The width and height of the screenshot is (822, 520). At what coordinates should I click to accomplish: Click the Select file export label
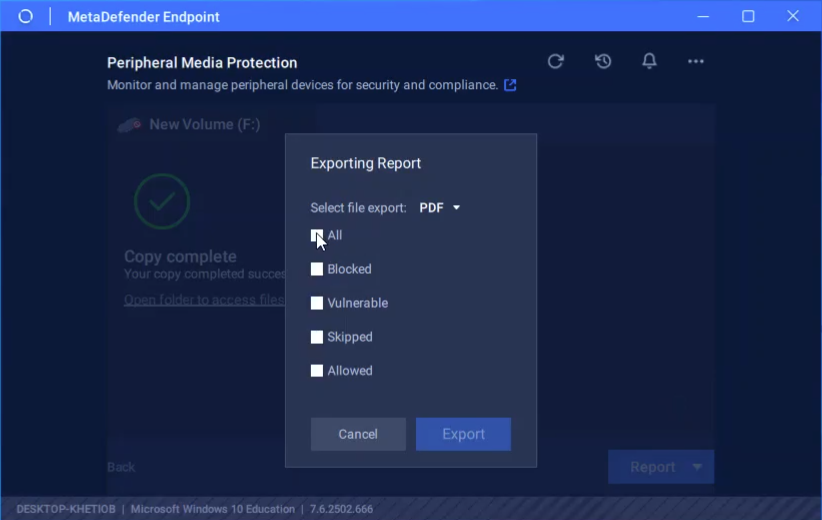coord(359,208)
